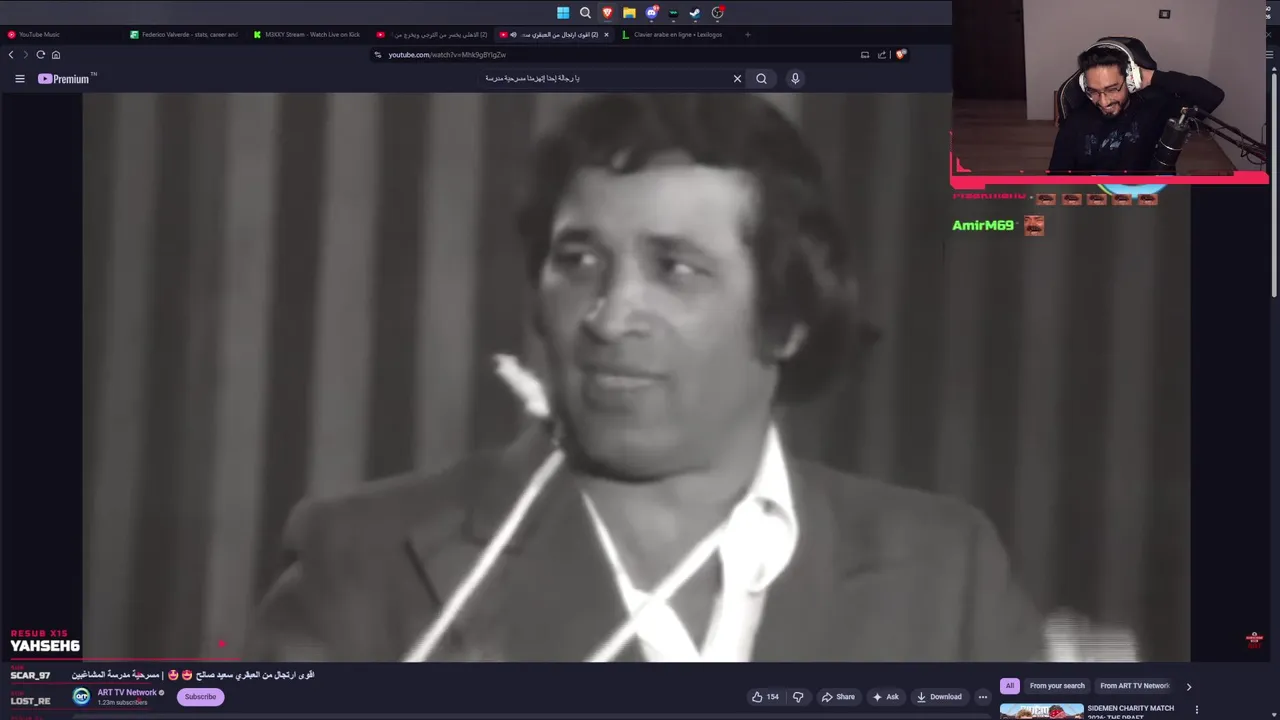Click the YAHSEH6 resub overlay name
The width and height of the screenshot is (1280, 720).
45,646
